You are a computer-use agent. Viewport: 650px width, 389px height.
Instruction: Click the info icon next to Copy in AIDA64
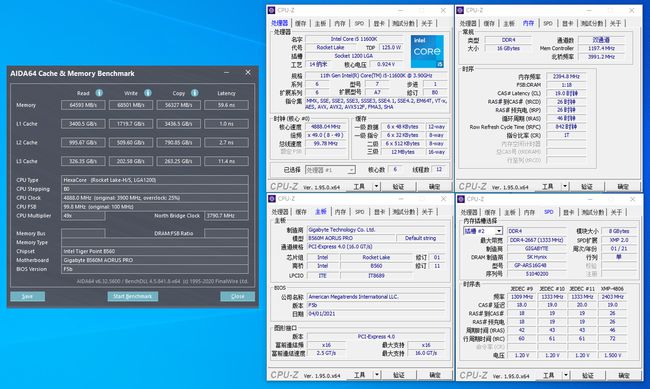click(194, 93)
